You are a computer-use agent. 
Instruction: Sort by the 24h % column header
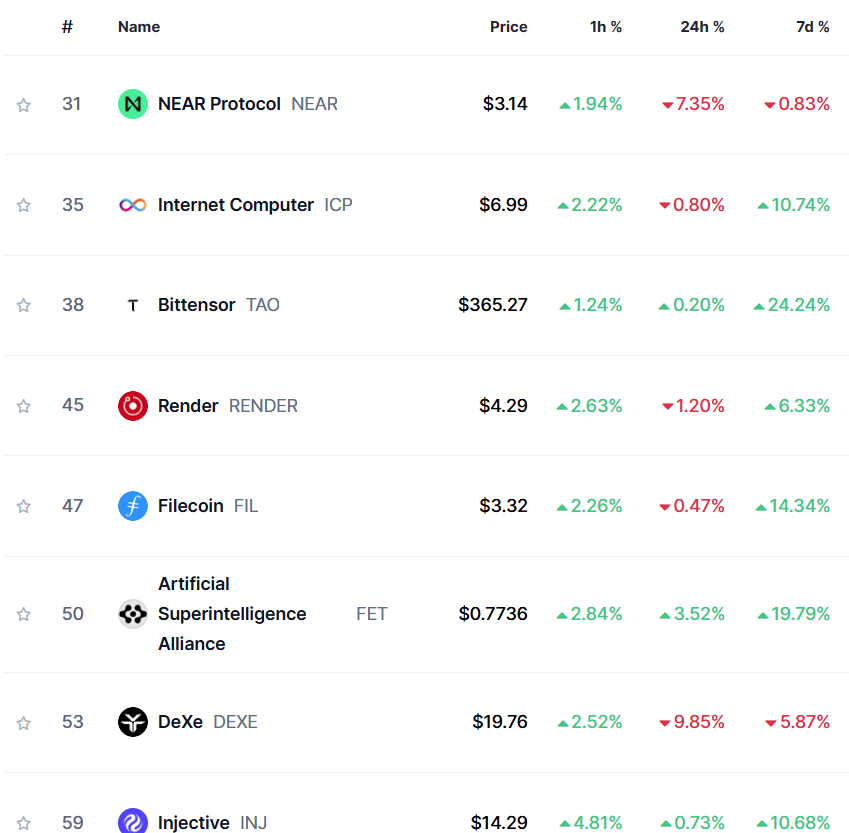pyautogui.click(x=702, y=27)
